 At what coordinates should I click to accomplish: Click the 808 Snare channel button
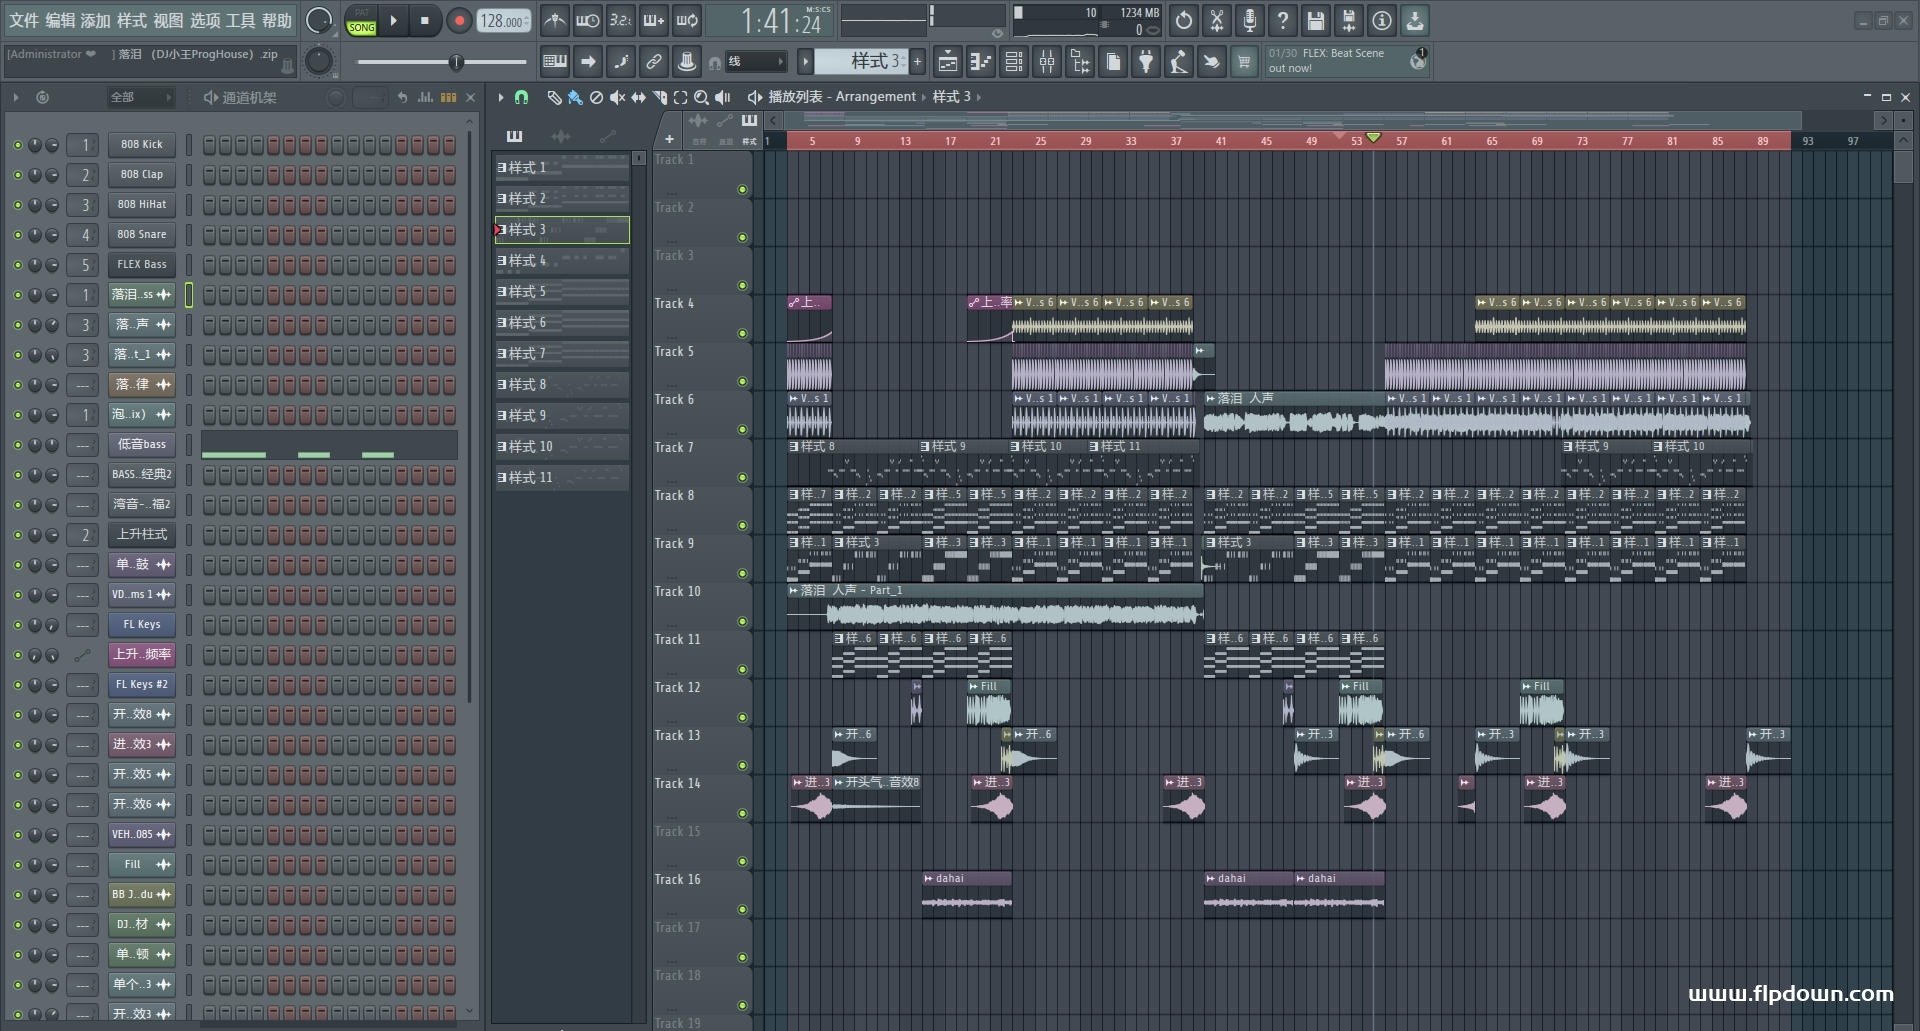click(x=141, y=235)
